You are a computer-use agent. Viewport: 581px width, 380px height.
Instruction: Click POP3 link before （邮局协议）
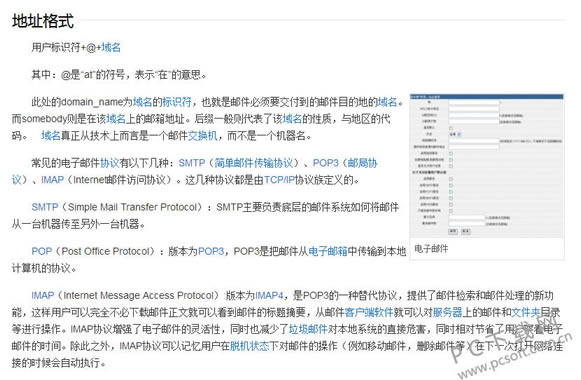(326, 163)
